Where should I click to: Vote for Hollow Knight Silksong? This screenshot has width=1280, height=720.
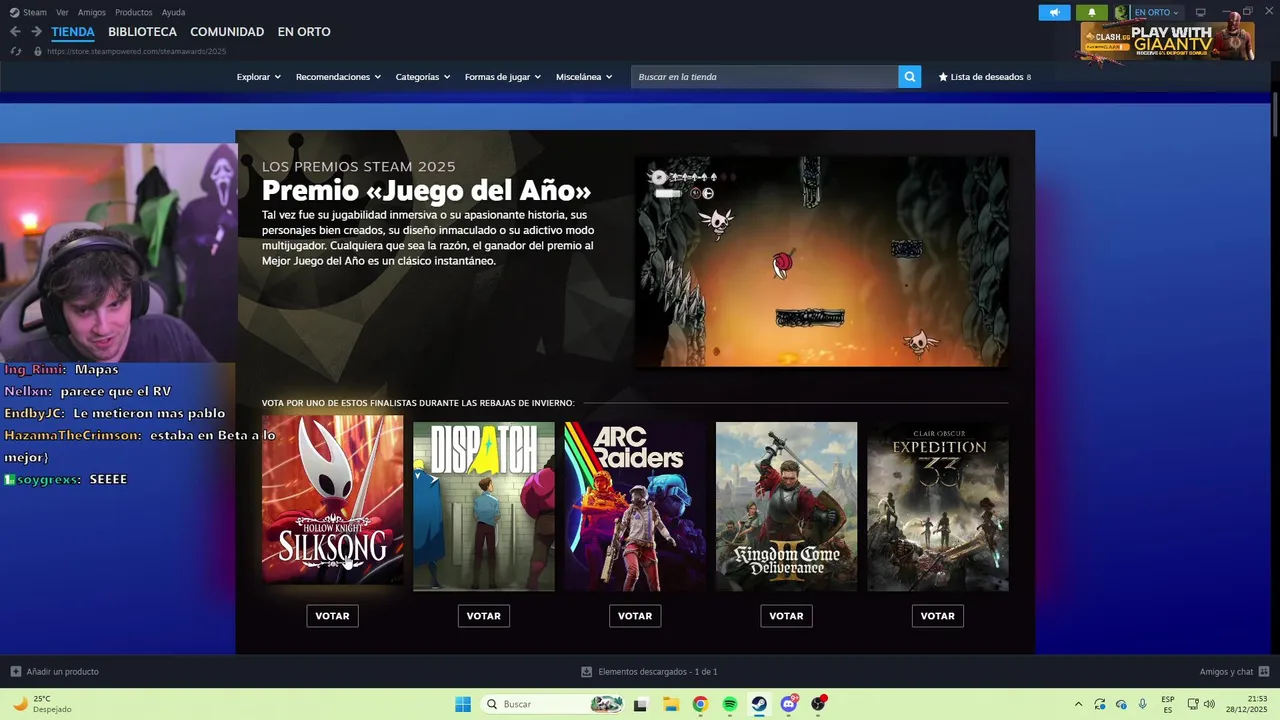(332, 616)
